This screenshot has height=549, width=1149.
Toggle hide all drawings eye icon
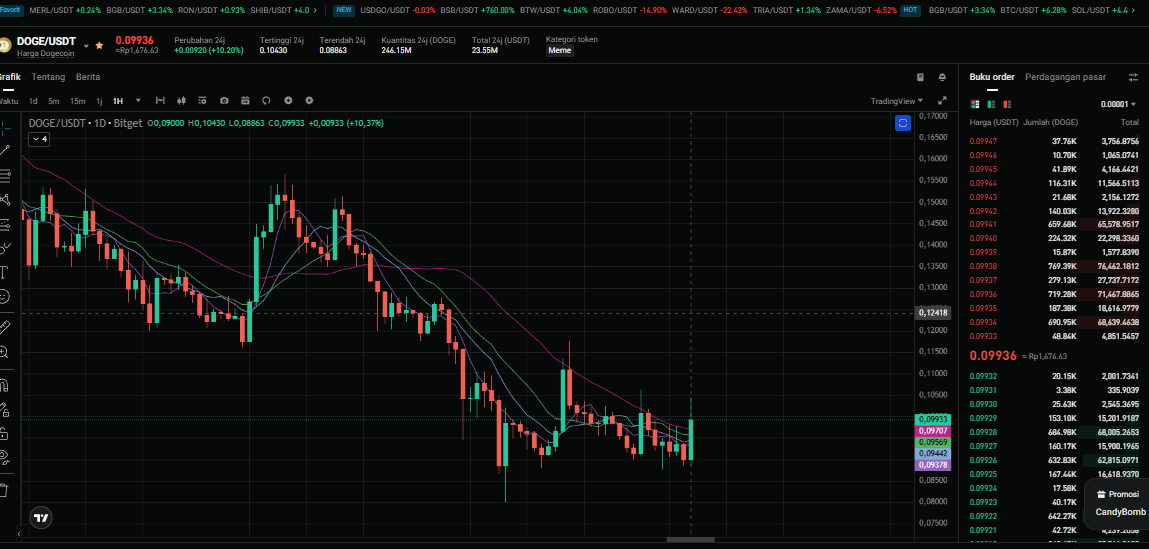click(x=5, y=457)
